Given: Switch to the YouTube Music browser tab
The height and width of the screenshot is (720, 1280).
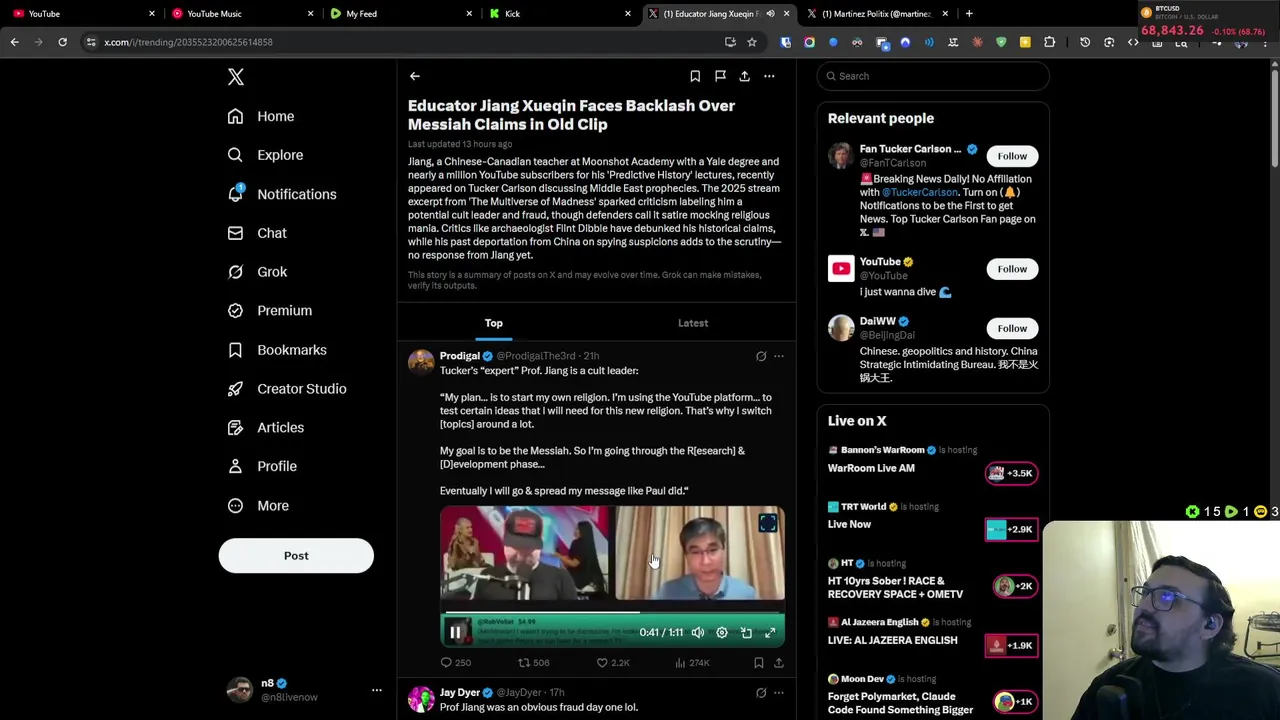Looking at the screenshot, I should (240, 14).
